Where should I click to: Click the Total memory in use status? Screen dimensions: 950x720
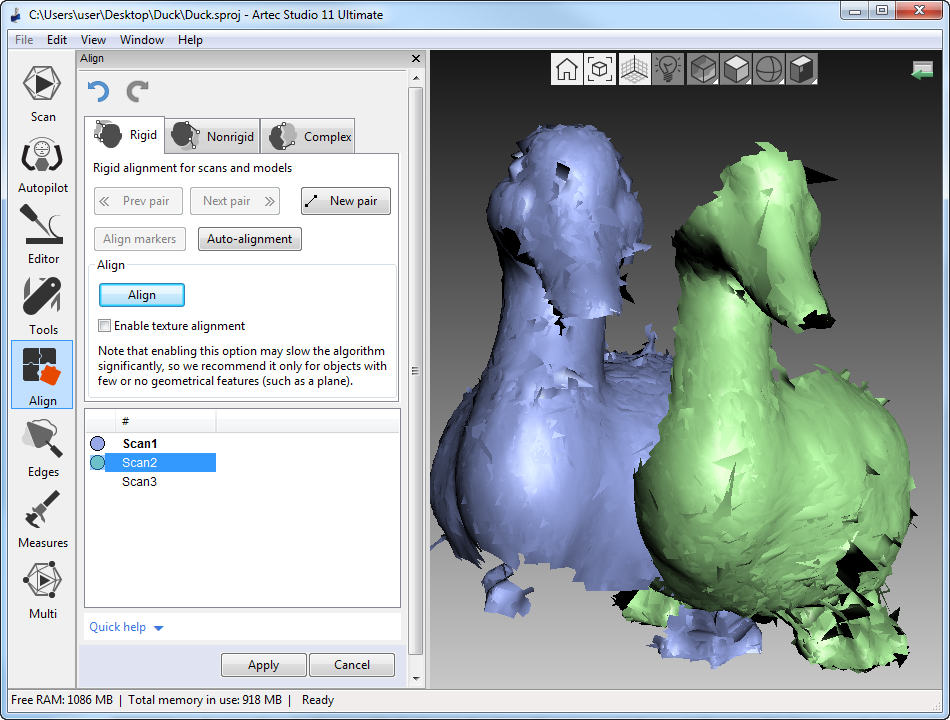pos(205,700)
